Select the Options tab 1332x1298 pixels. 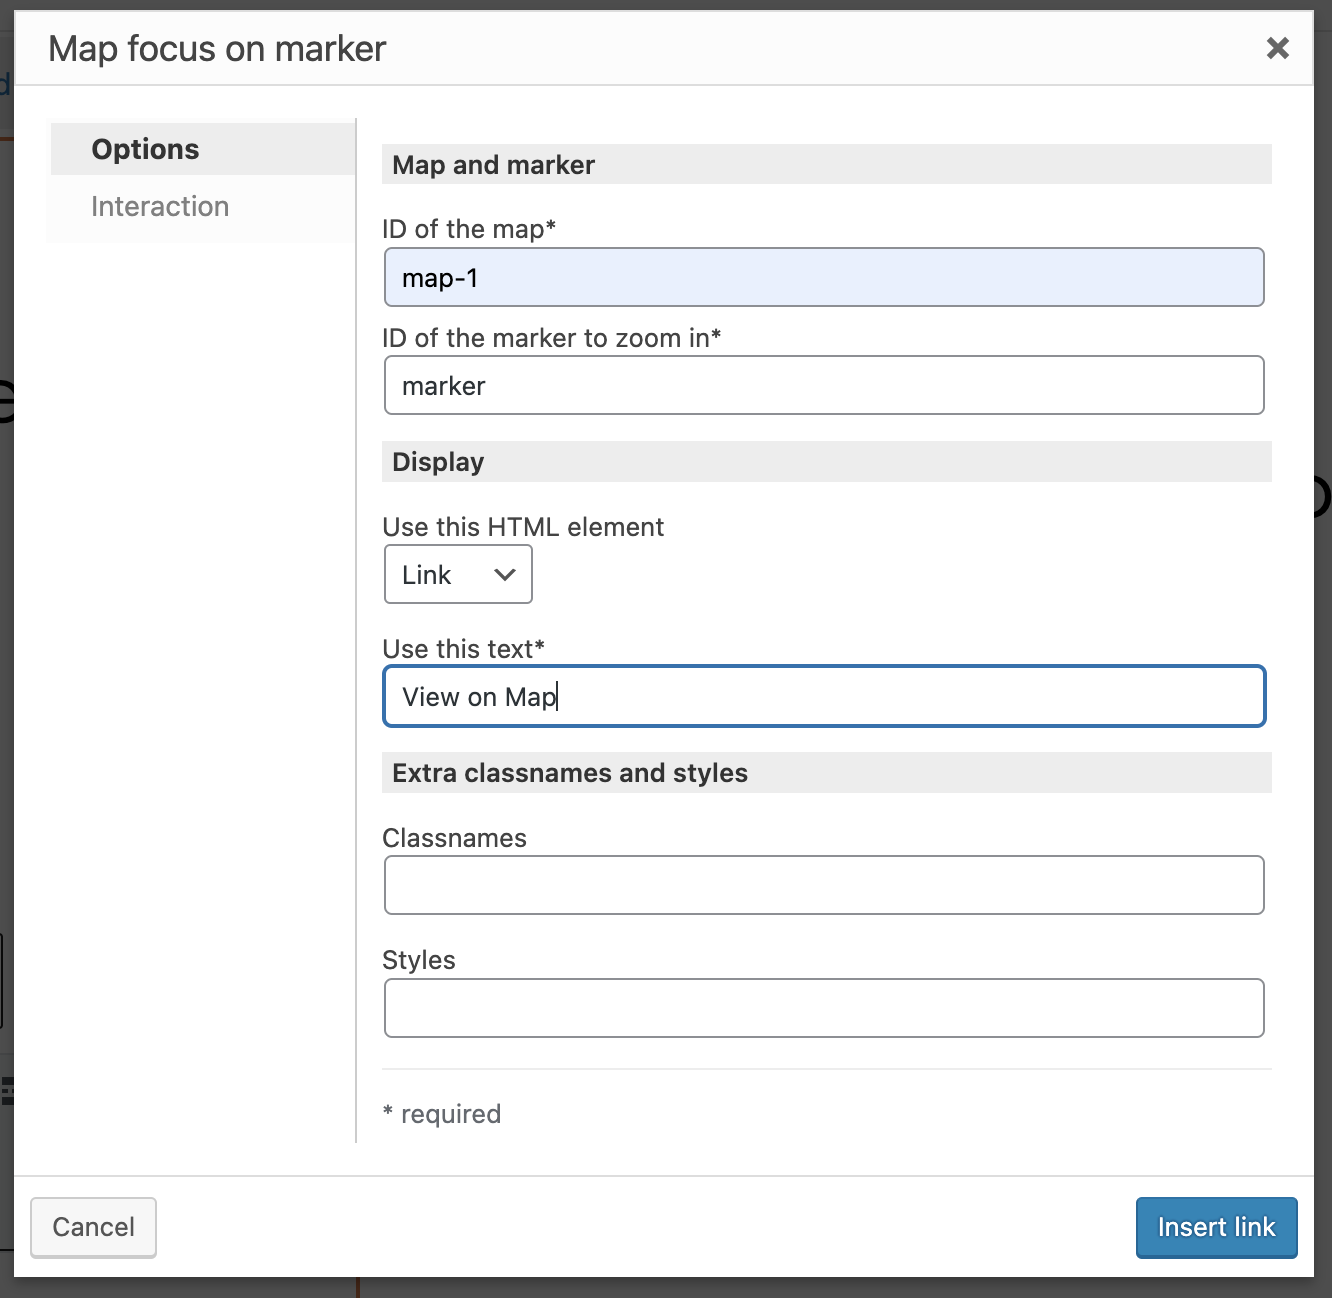[145, 148]
